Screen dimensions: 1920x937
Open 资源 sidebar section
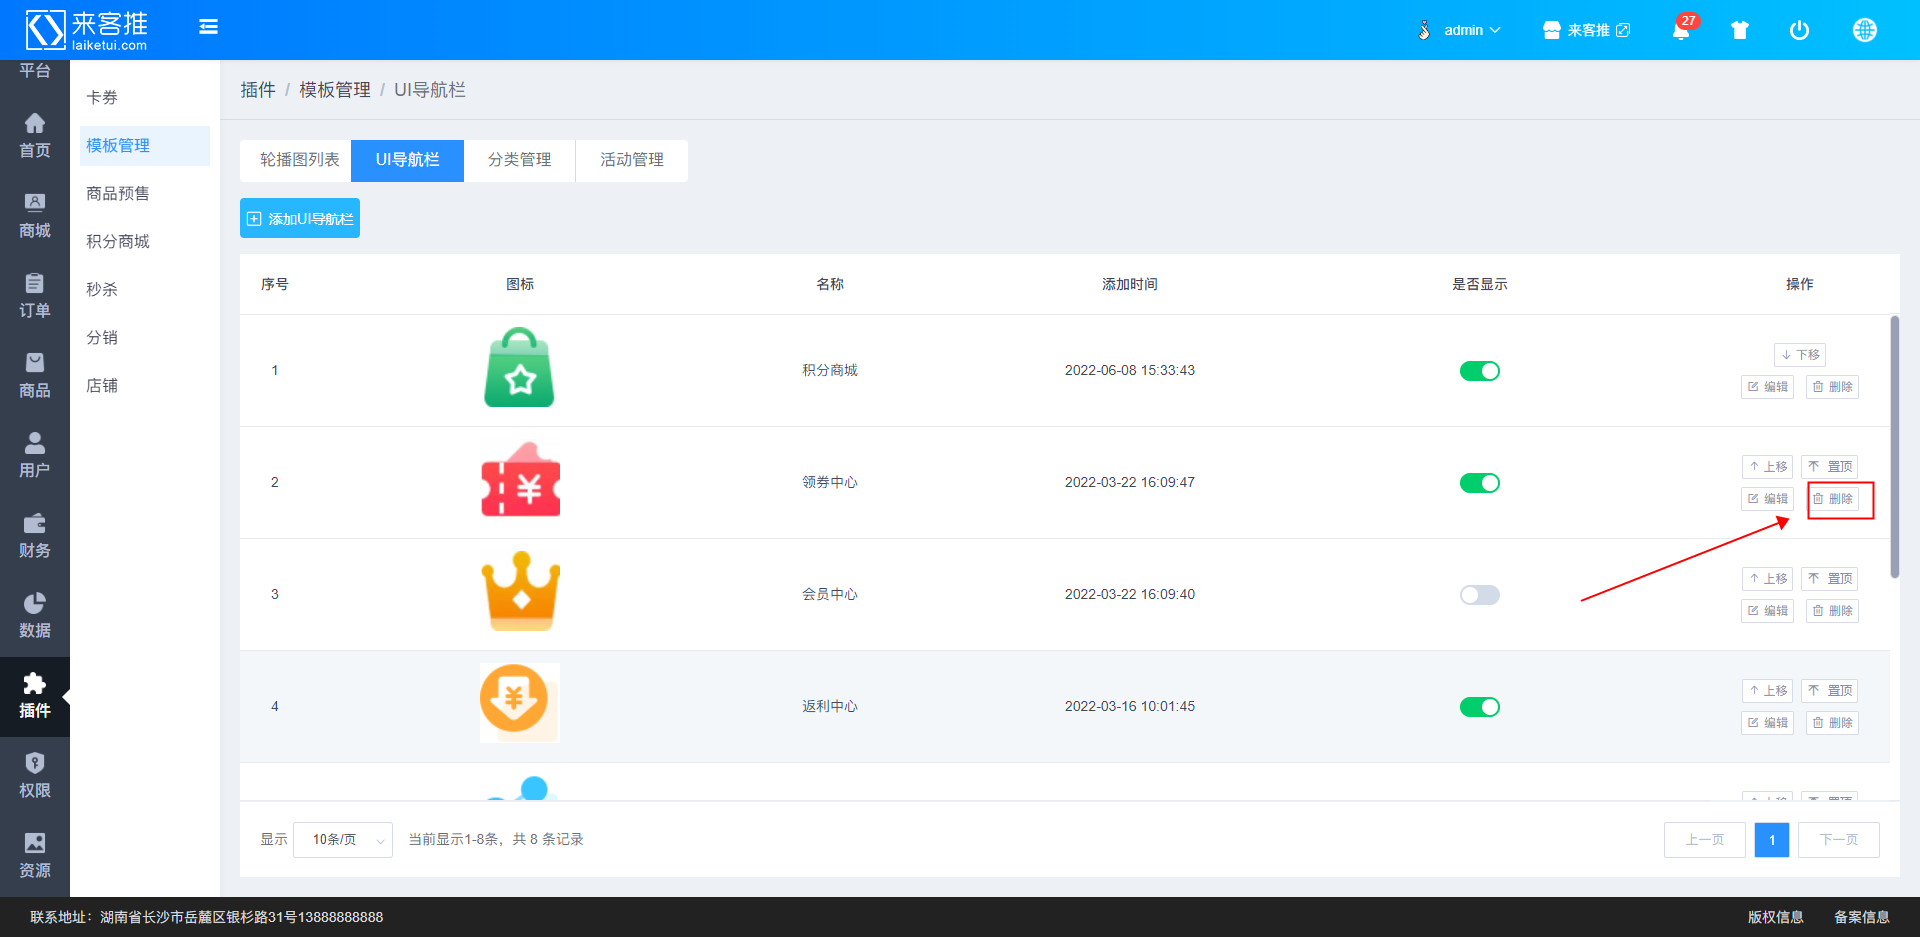pos(35,856)
